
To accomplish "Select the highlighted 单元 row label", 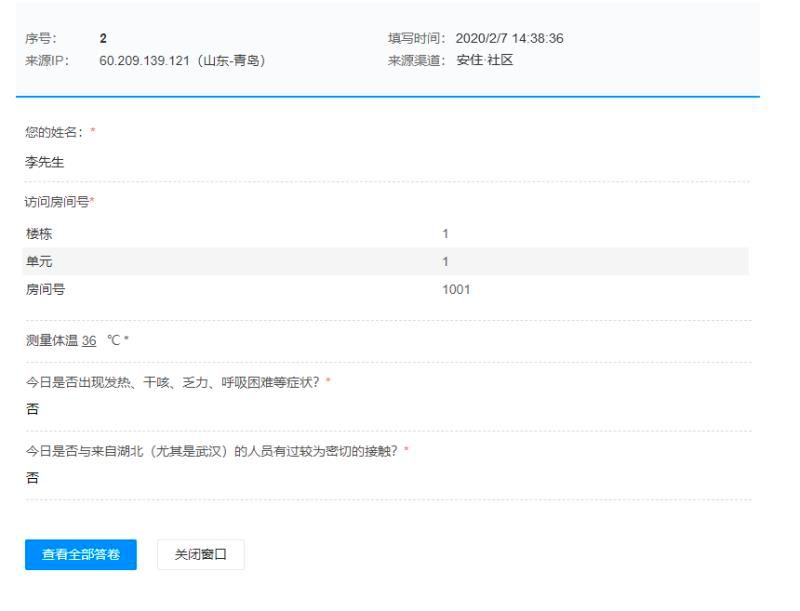I will click(x=39, y=262).
